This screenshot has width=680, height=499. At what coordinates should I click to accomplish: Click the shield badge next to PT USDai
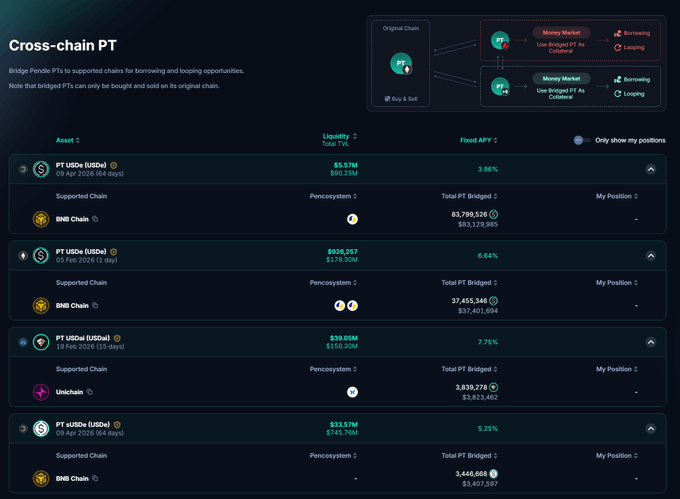[117, 338]
